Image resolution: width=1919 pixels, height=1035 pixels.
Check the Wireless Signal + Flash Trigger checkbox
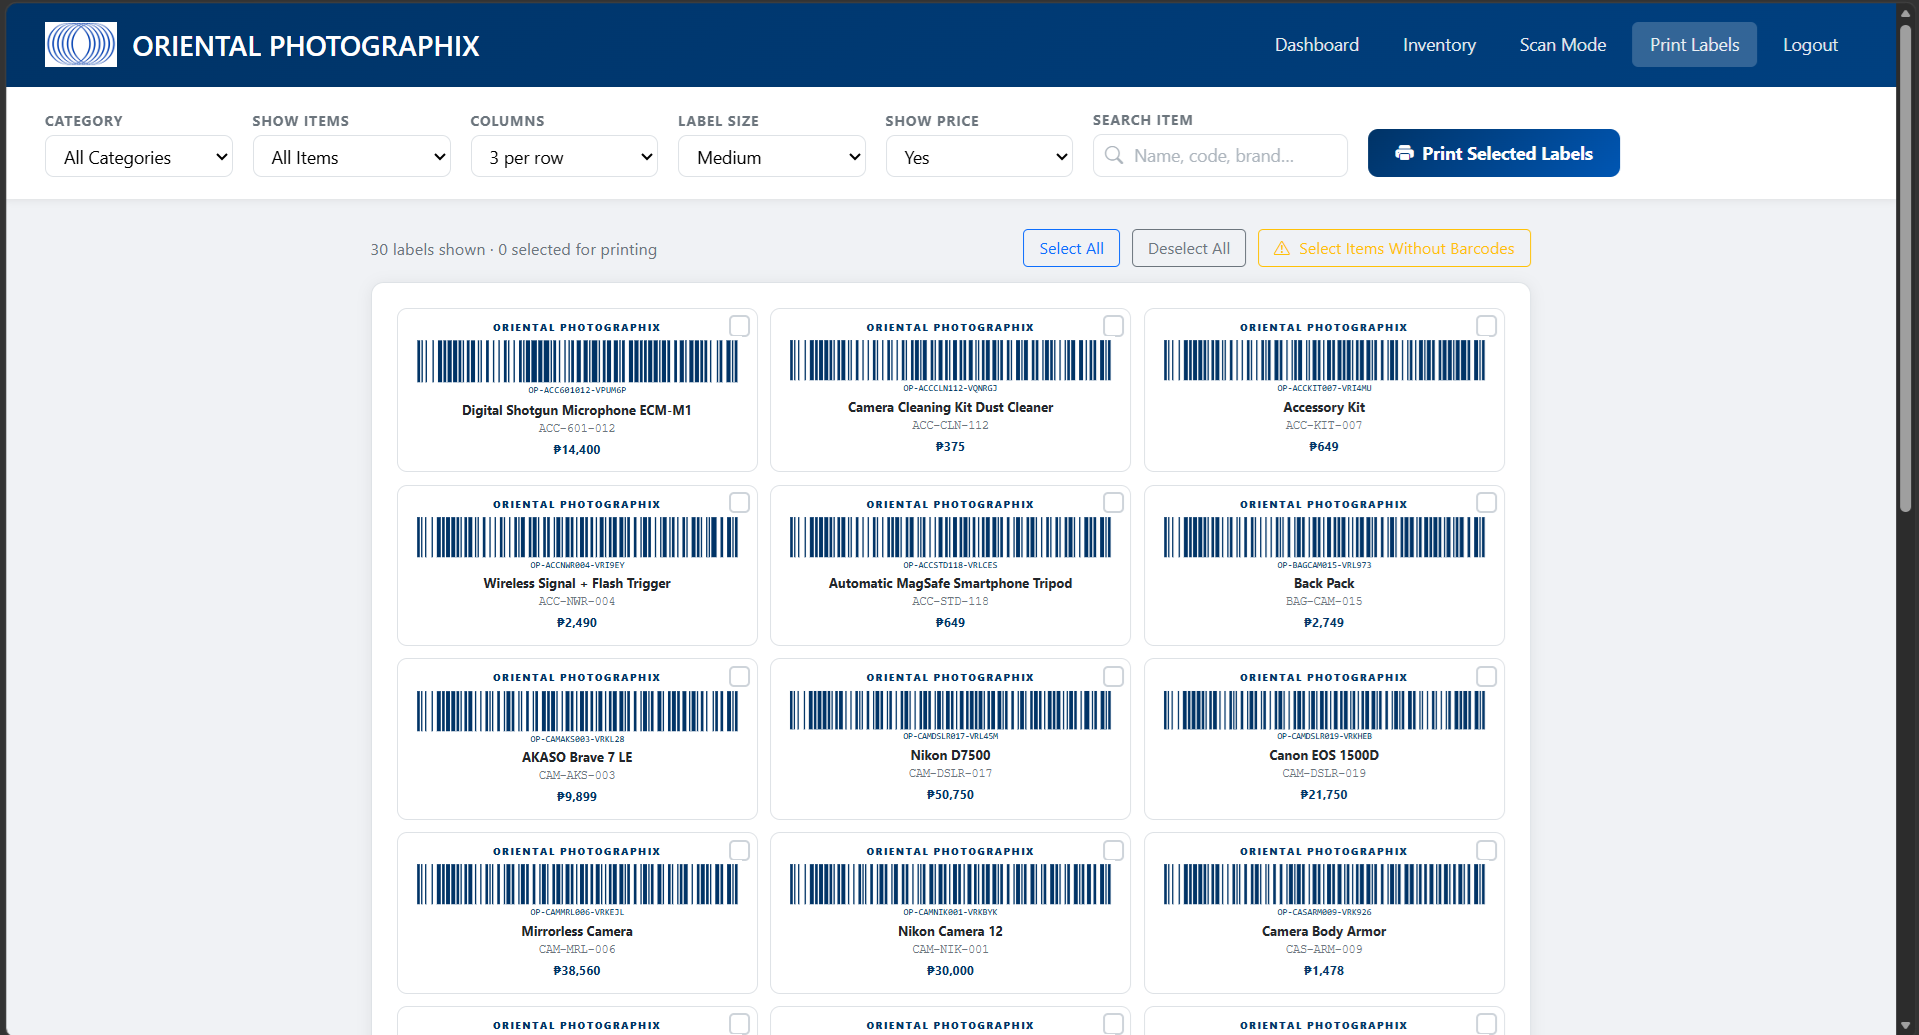point(740,502)
